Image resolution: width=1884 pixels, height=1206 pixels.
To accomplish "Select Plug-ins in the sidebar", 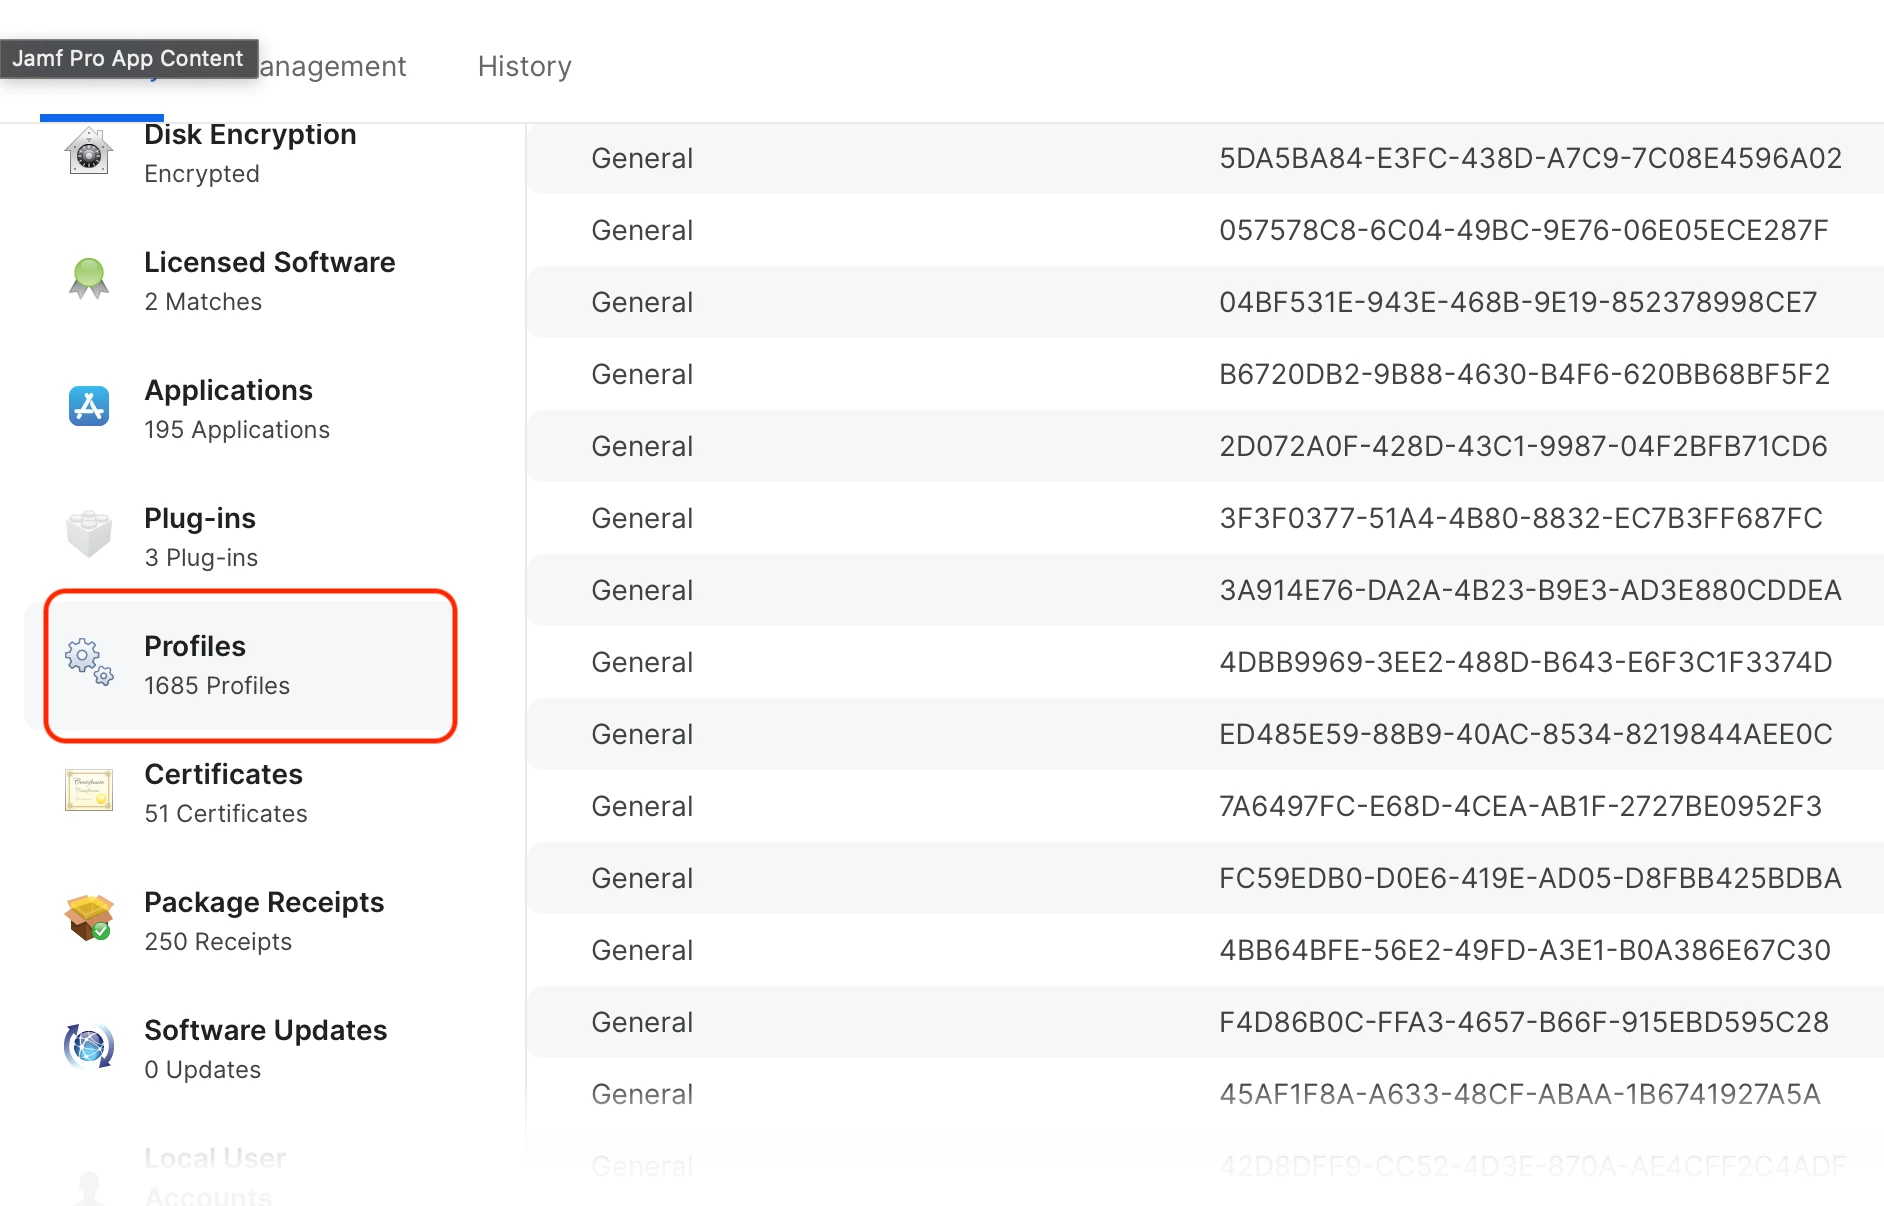I will tap(200, 518).
